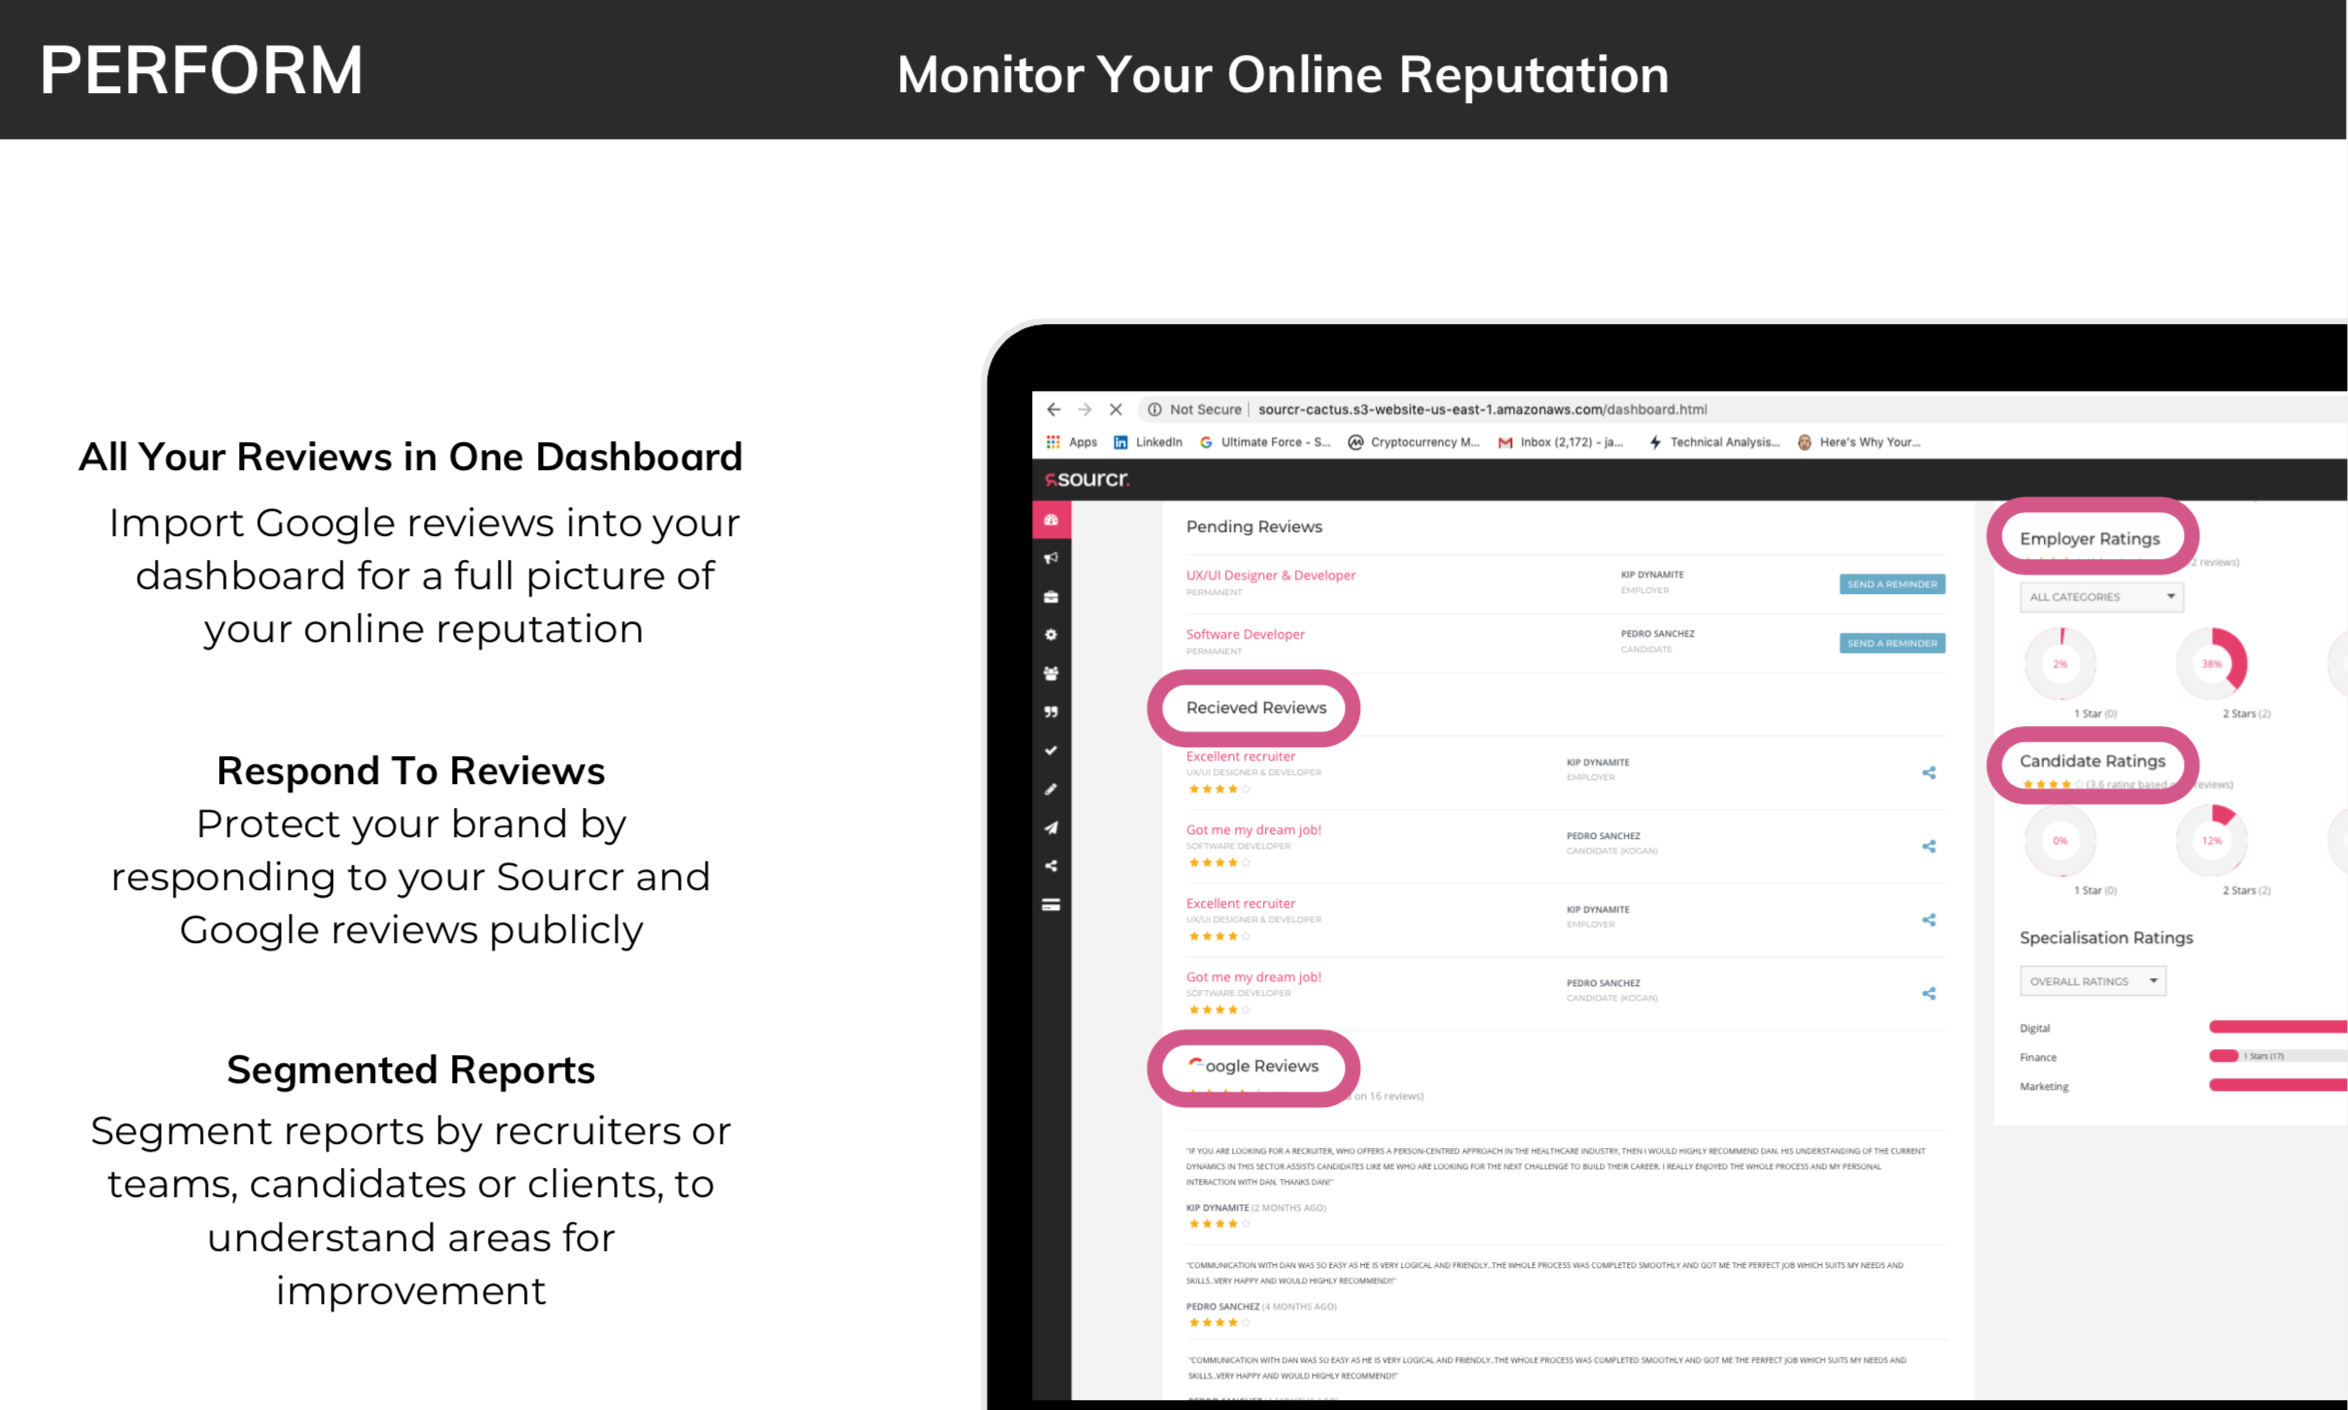This screenshot has width=2348, height=1410.
Task: Open the LinkedIn bookmark
Action: point(1148,442)
